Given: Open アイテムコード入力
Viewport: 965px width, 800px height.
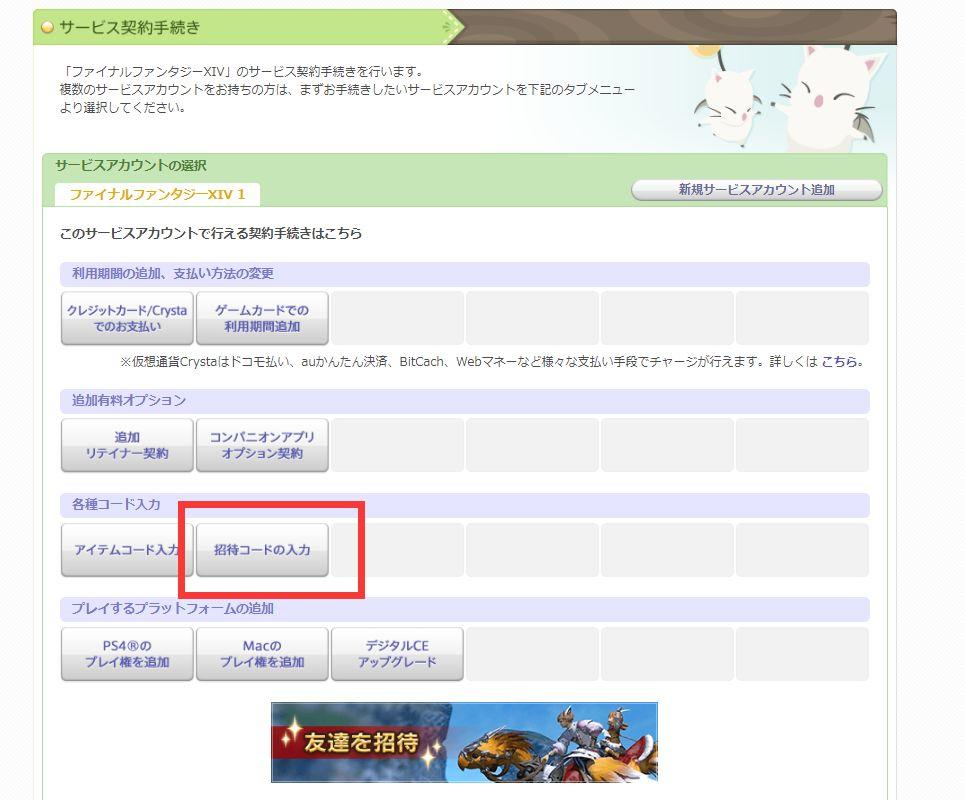Looking at the screenshot, I should point(127,550).
